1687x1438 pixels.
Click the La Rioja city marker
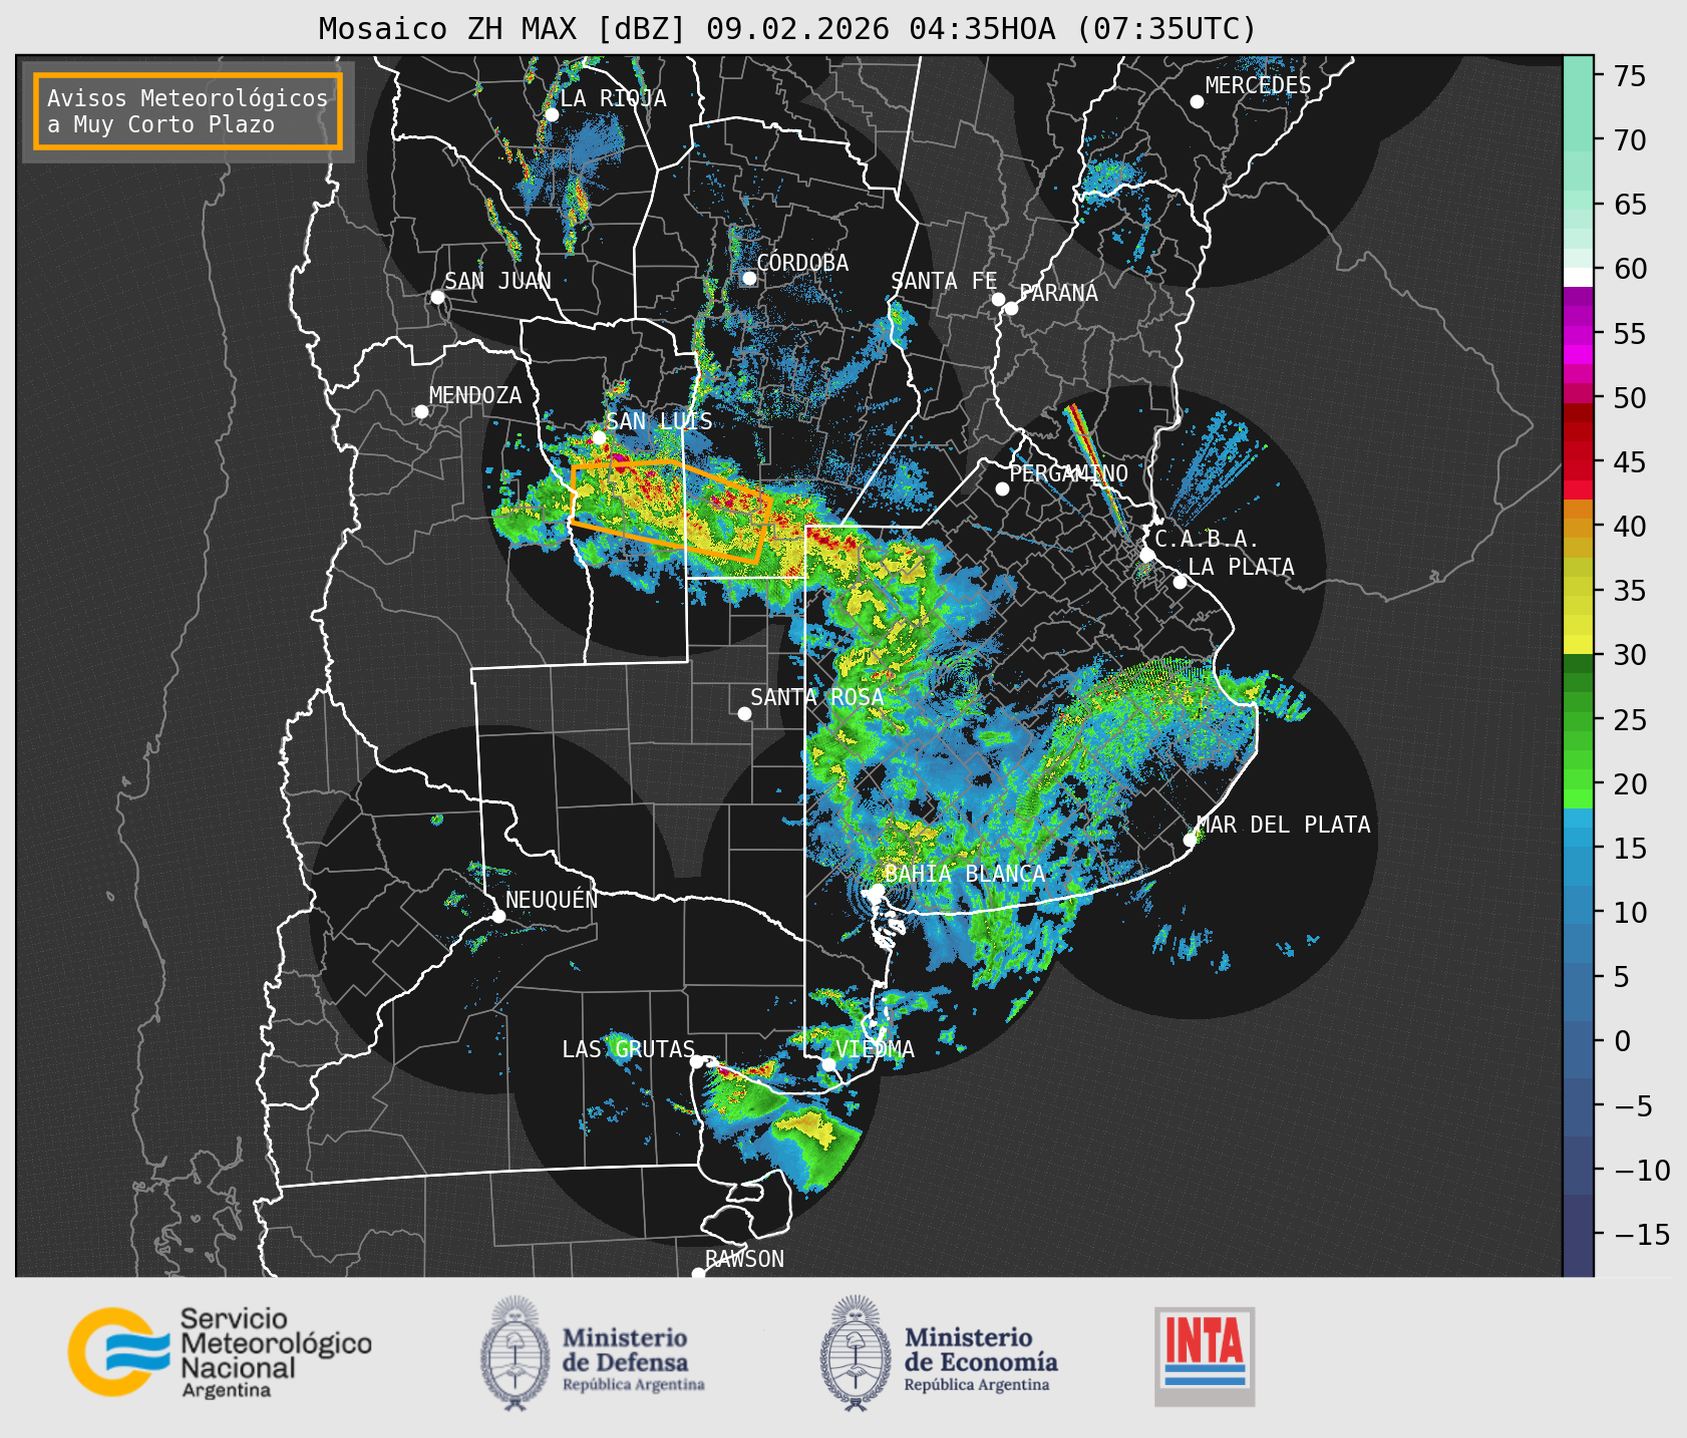[551, 114]
